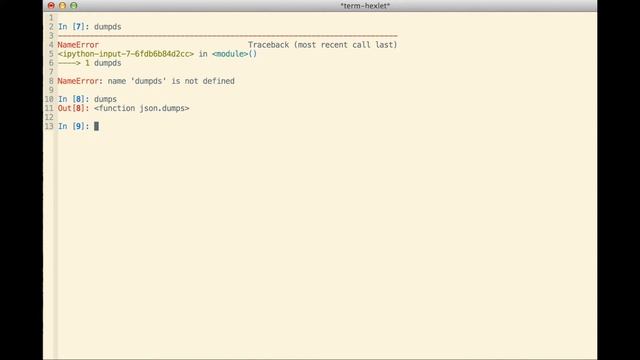Click the 'dumpds' input on line 2

tap(108, 27)
